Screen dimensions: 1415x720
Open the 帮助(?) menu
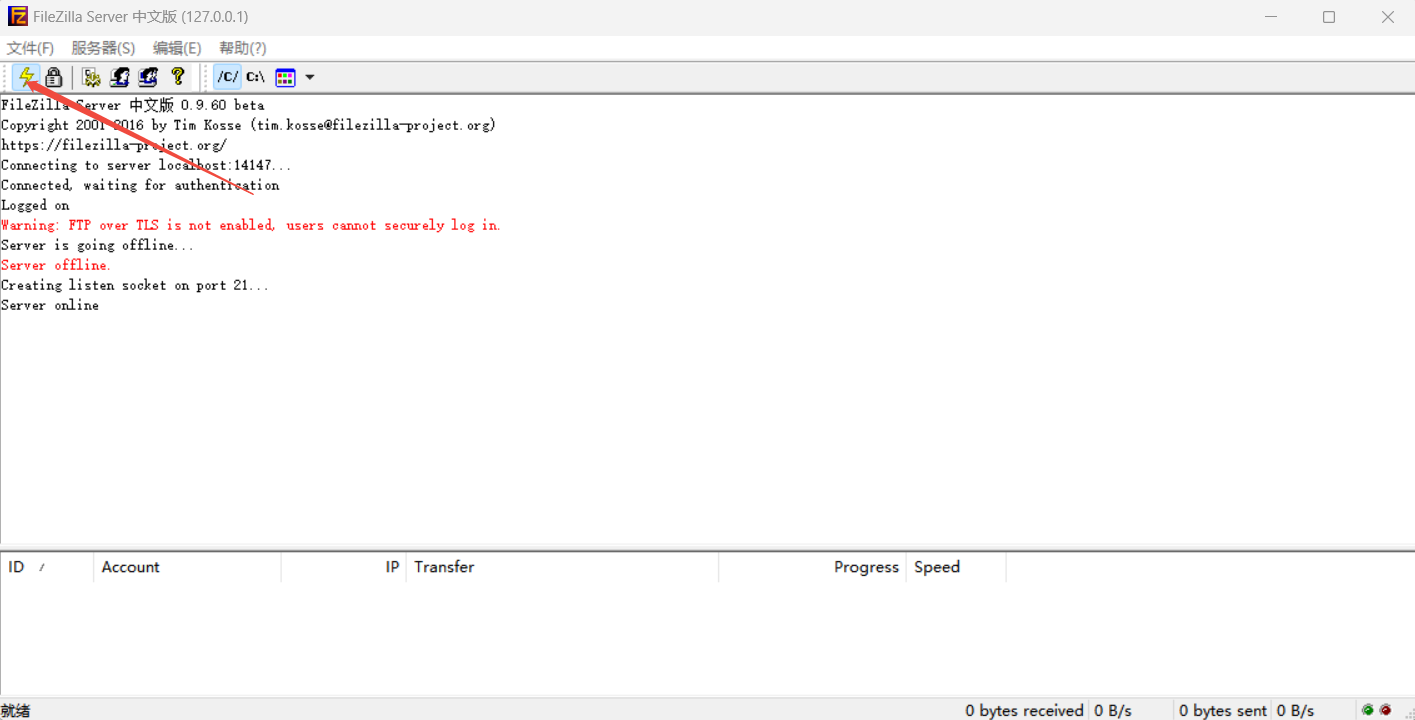click(x=243, y=48)
